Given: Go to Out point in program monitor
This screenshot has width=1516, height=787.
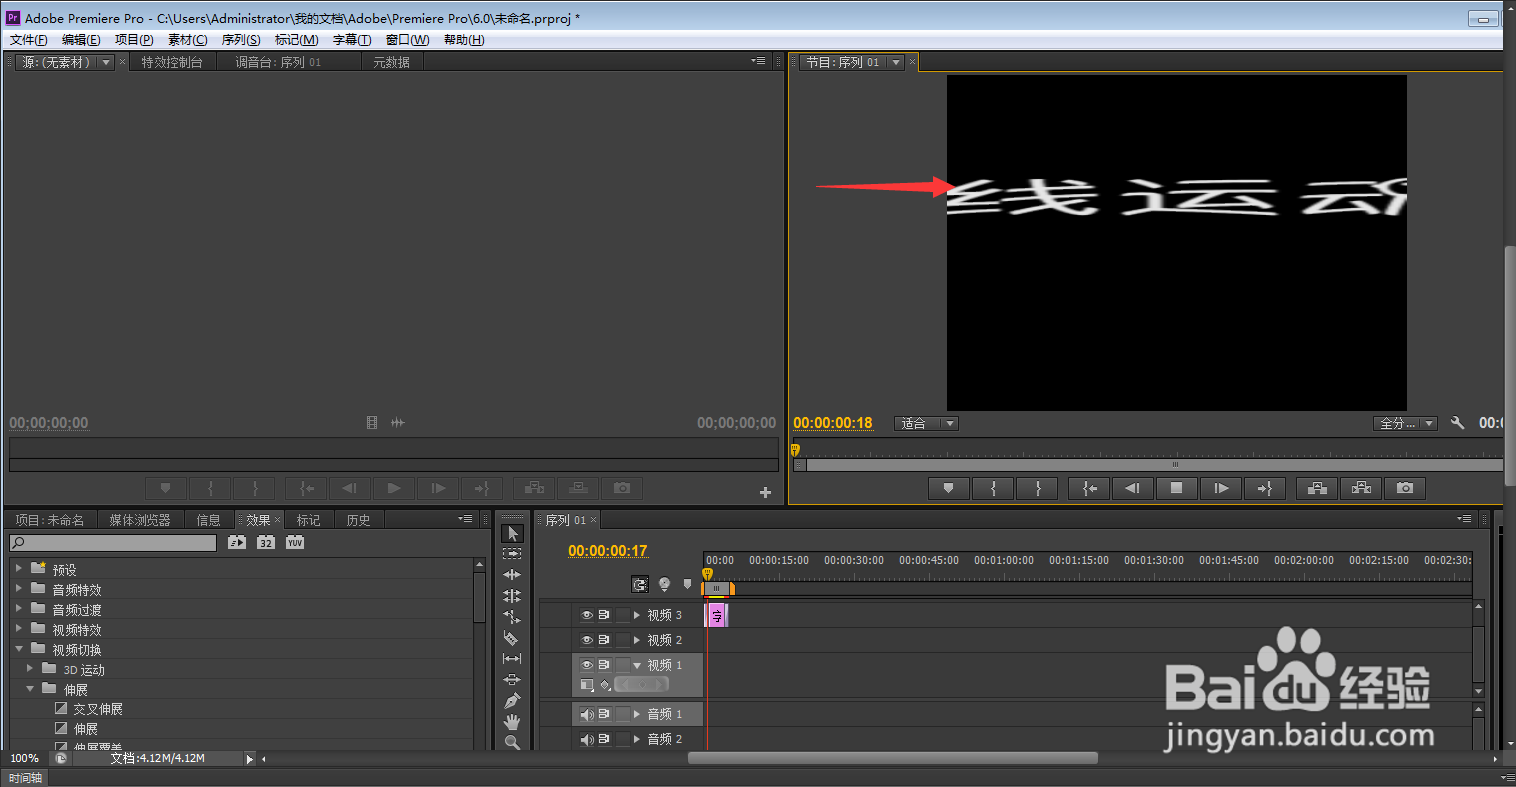Looking at the screenshot, I should pos(1264,488).
